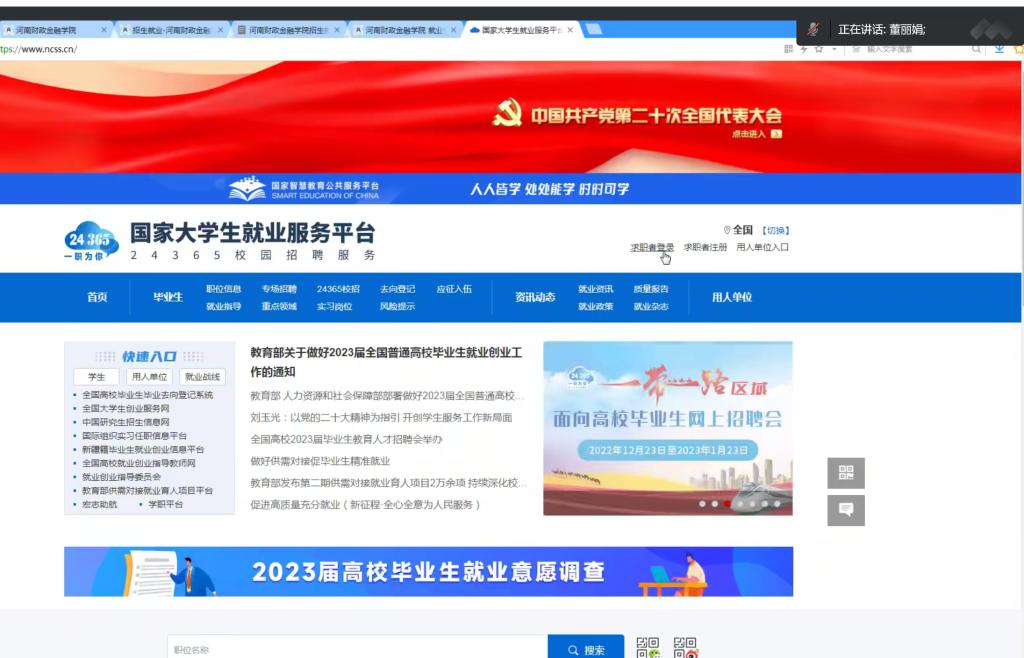Open the floating message feedback button
This screenshot has height=658, width=1024.
click(x=846, y=510)
